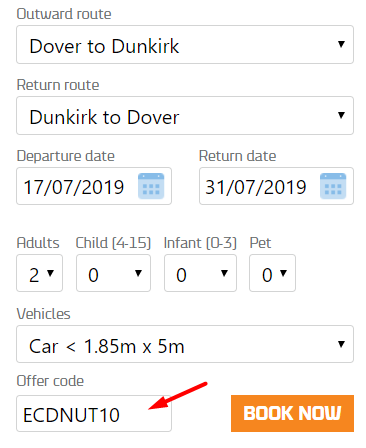The width and height of the screenshot is (366, 448).
Task: Select the Dover to Dunkirk route box
Action: point(185,44)
